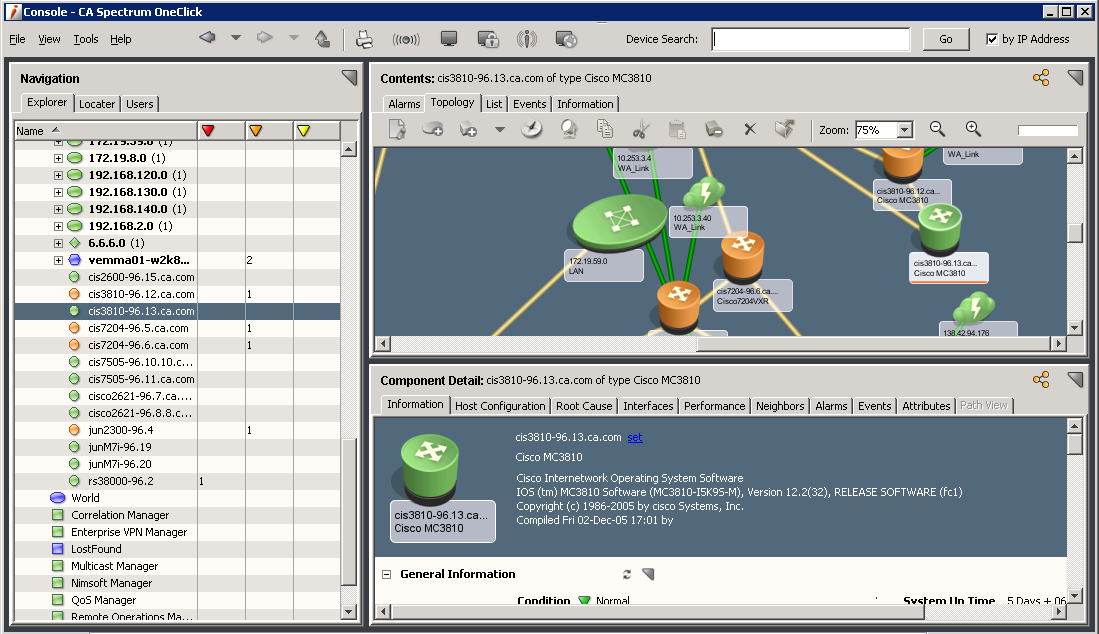Viewport: 1099px width, 634px height.
Task: Click the add container oval-plus icon
Action: pos(432,129)
